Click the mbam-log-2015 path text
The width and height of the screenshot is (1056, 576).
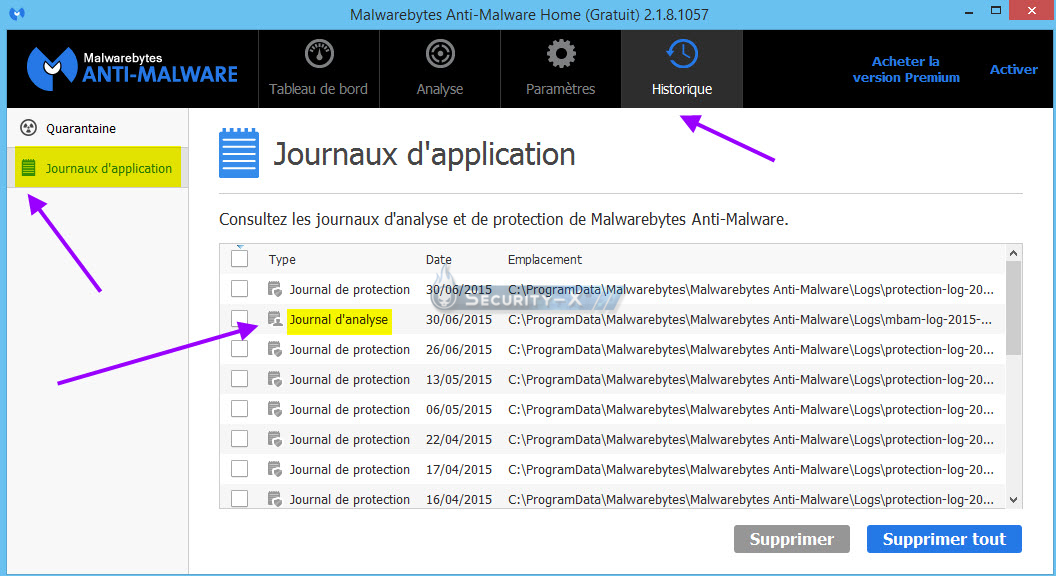tap(750, 319)
